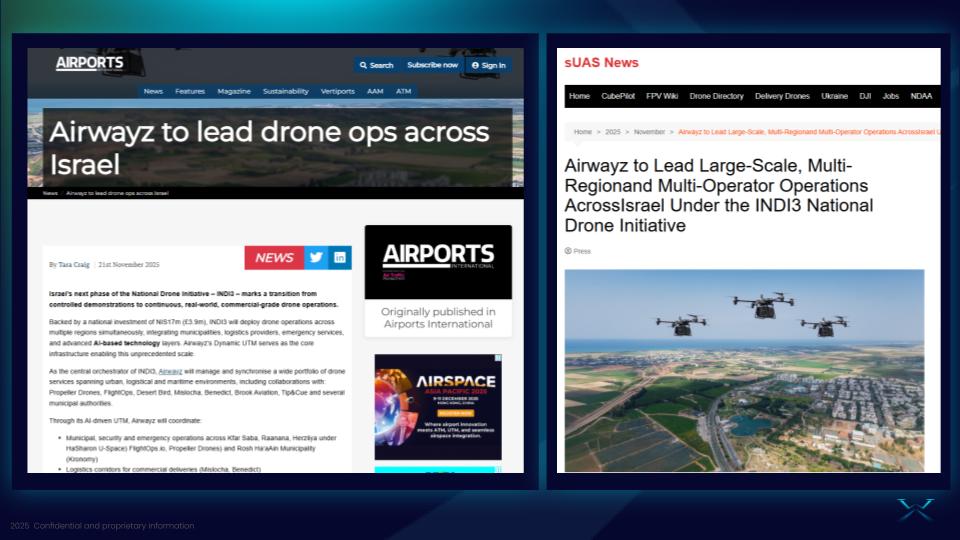Click the November breadcrumb link
The image size is (960, 540).
(649, 132)
